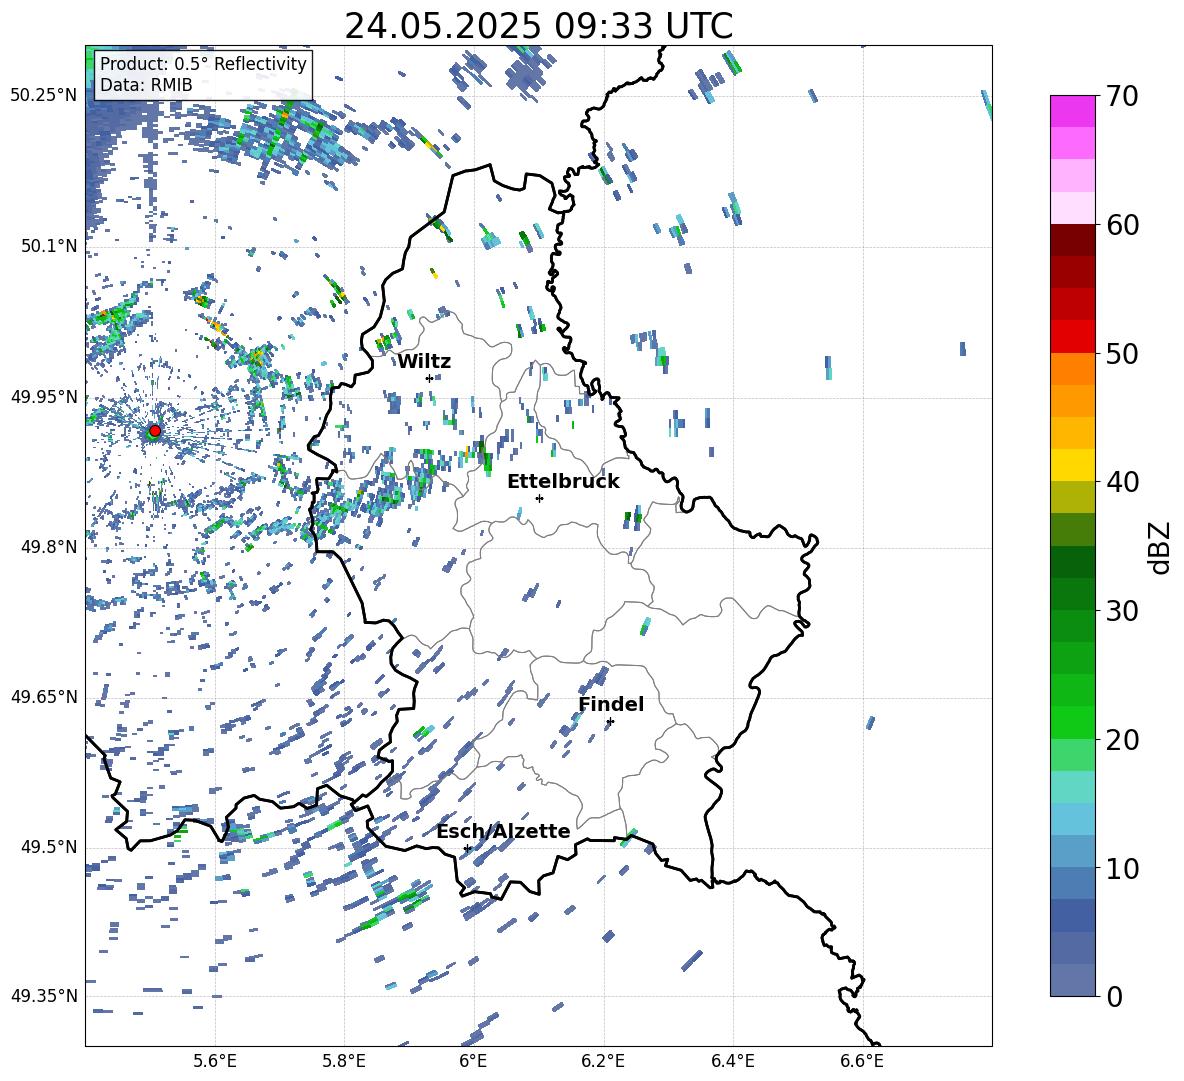Click the 49.35°N latitude label
The height and width of the screenshot is (1081, 1184).
pos(44,996)
